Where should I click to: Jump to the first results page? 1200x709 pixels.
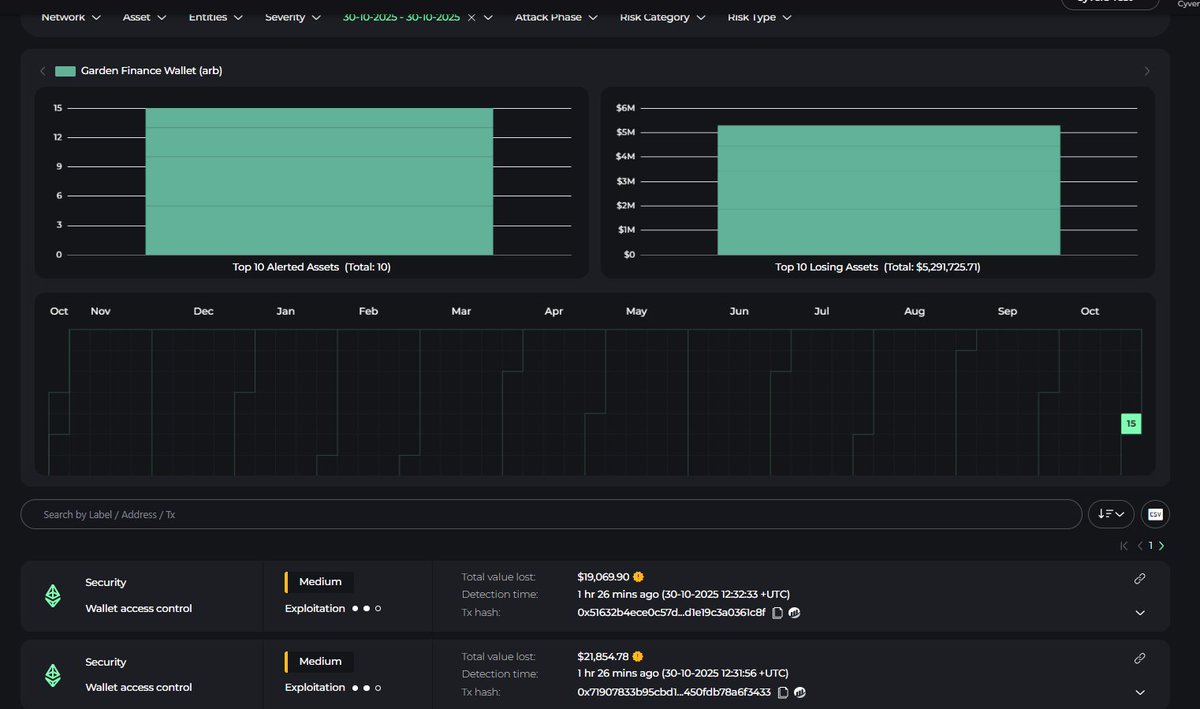click(x=1124, y=546)
